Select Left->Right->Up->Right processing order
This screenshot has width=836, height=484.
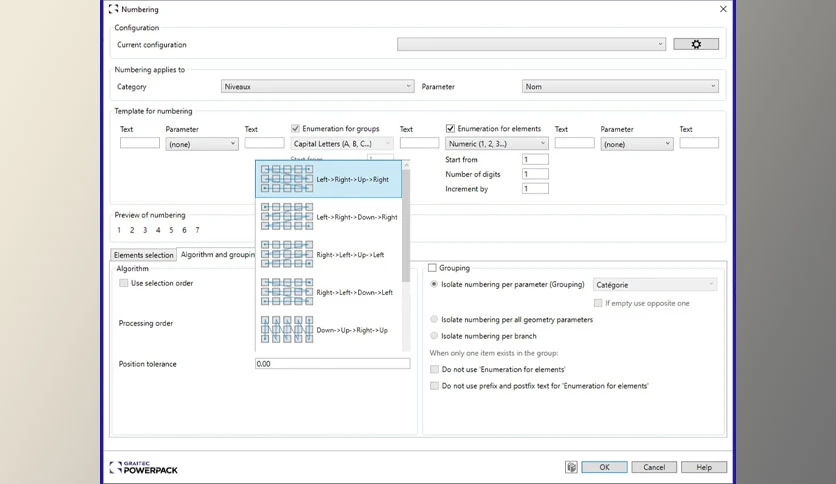coord(328,179)
